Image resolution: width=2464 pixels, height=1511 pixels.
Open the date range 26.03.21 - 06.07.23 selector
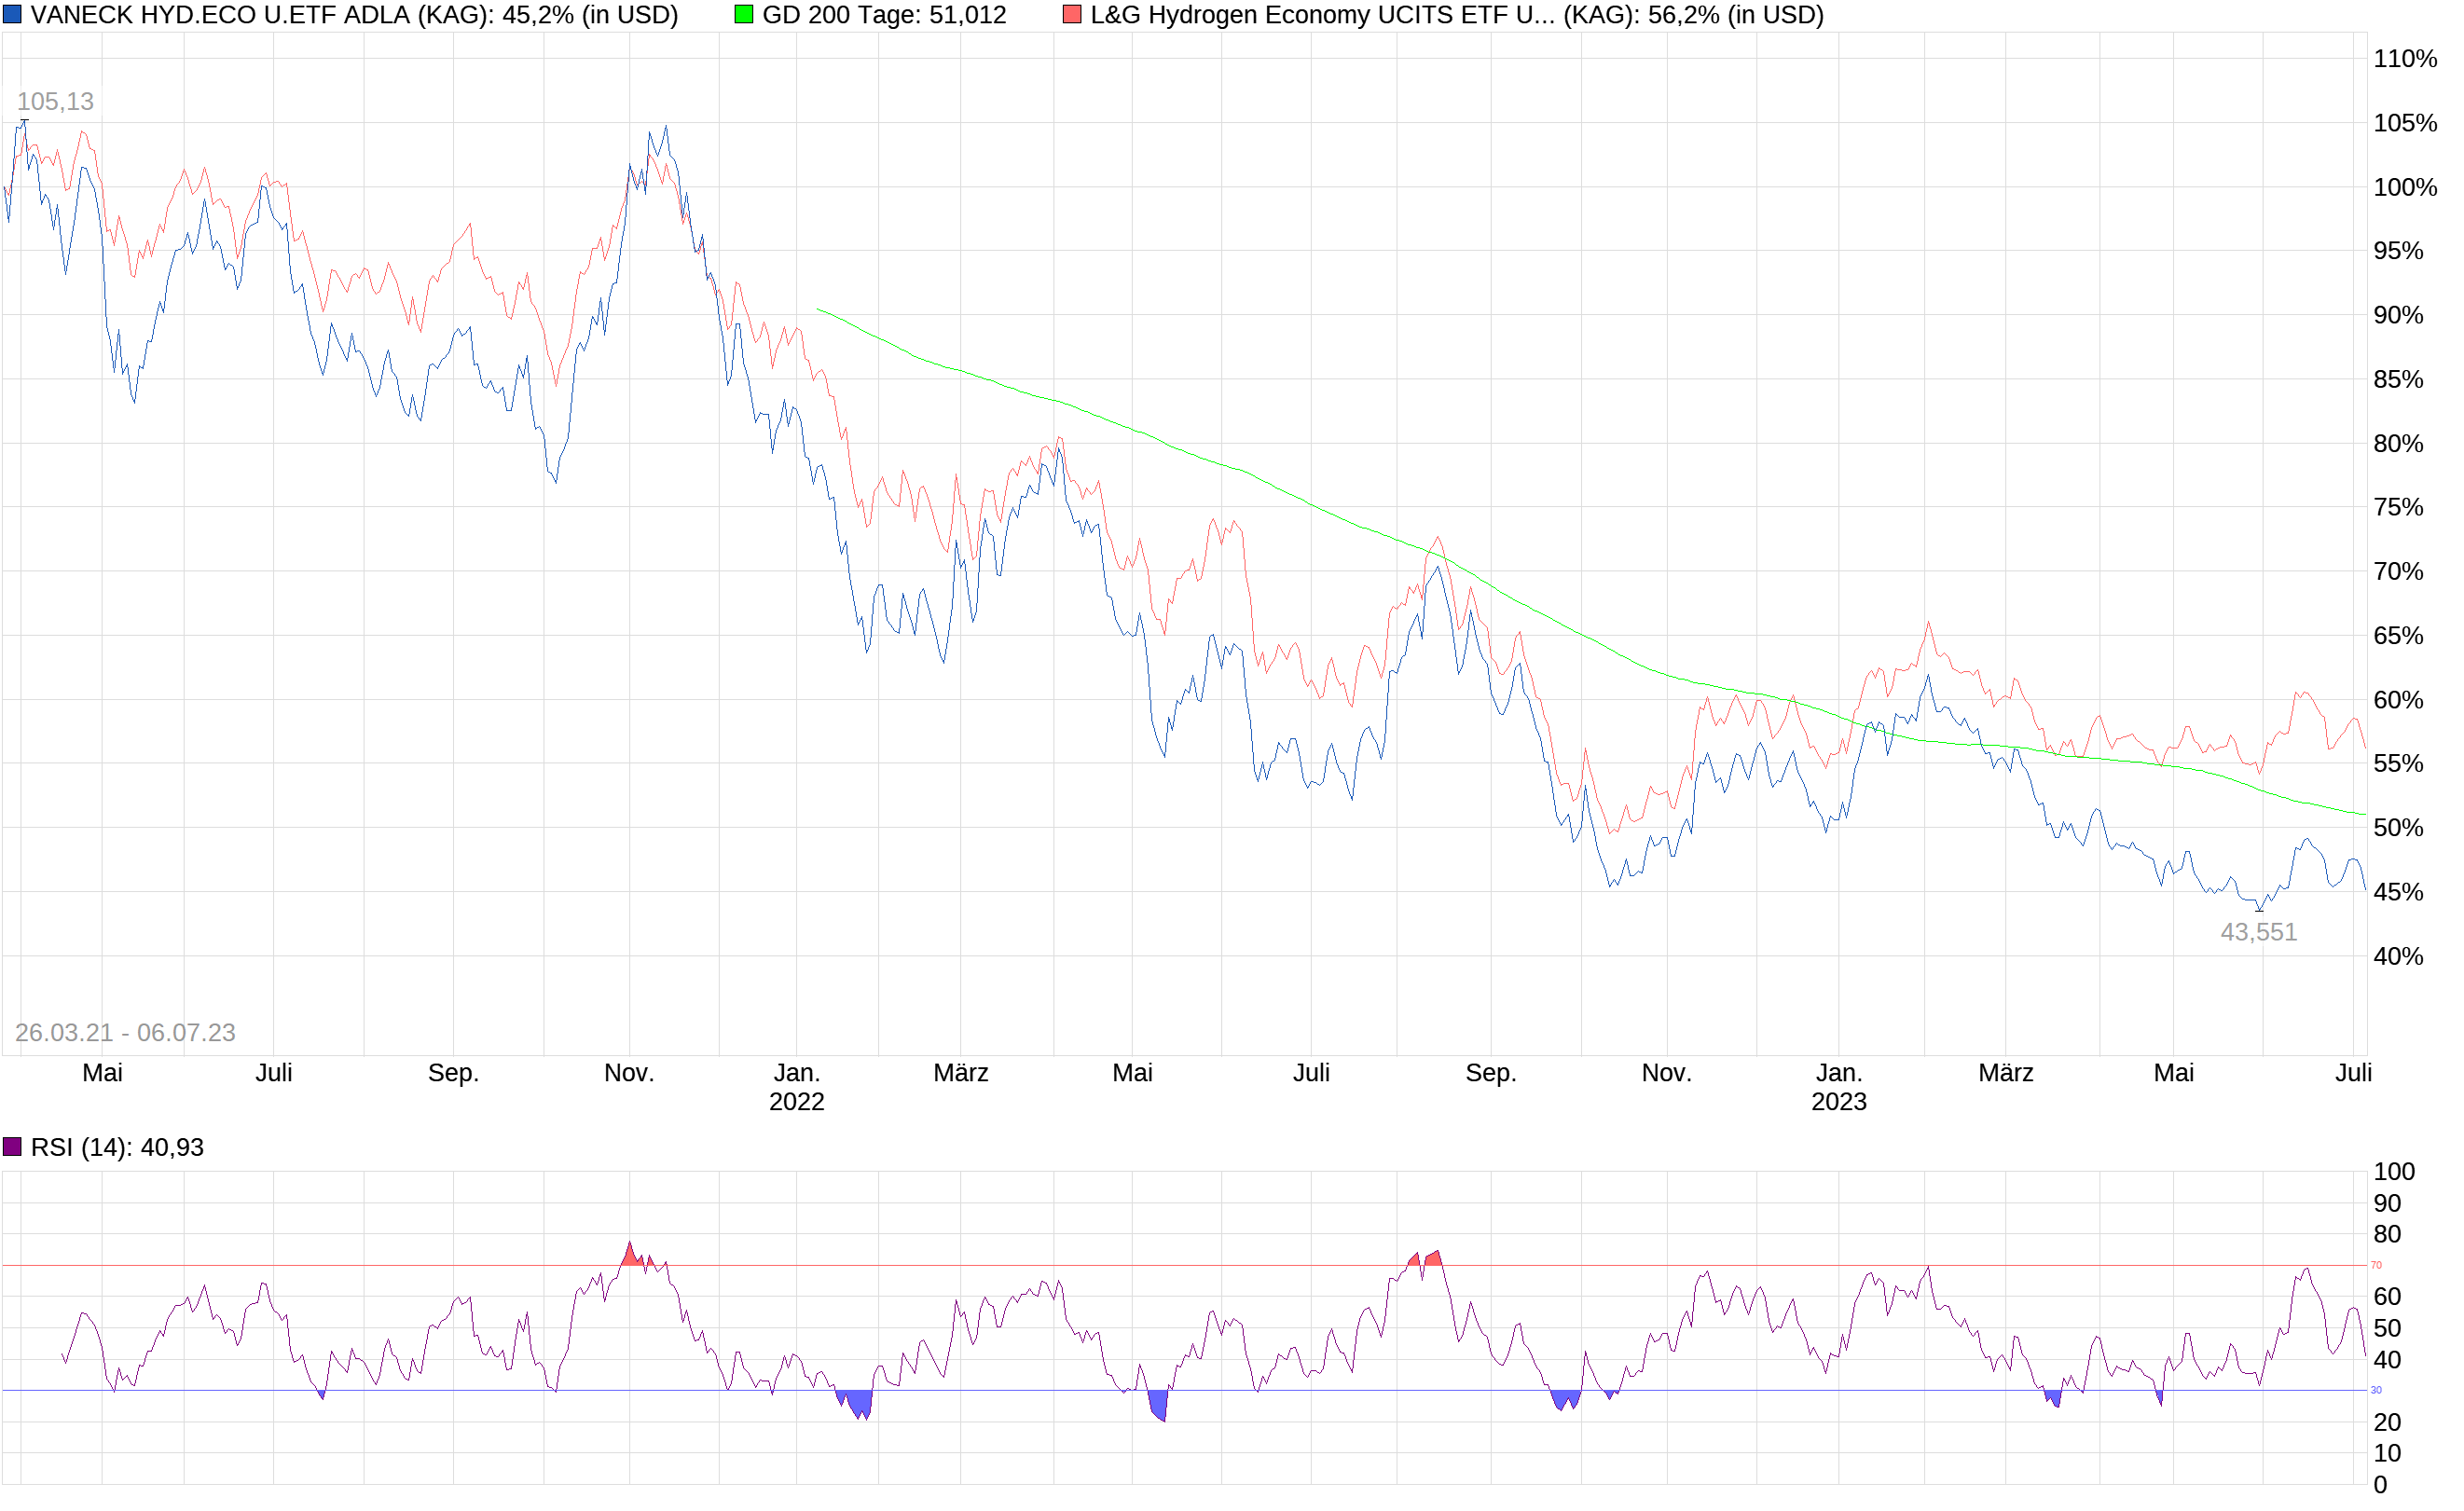pyautogui.click(x=124, y=1031)
